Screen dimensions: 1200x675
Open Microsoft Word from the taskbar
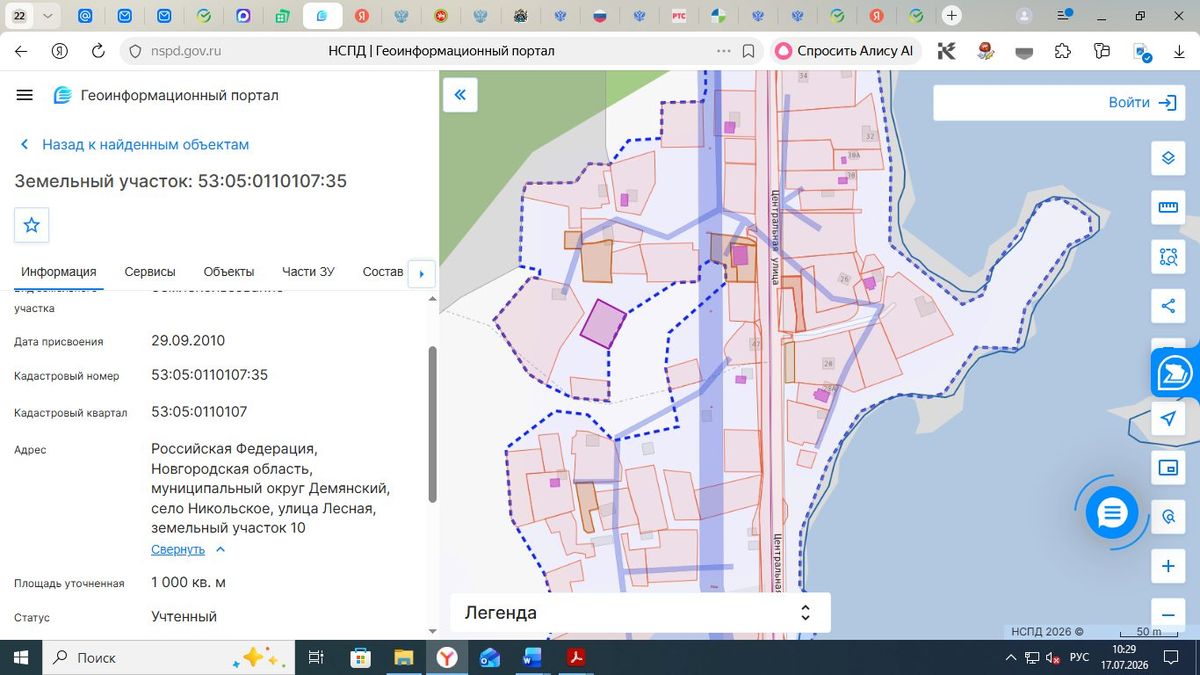click(x=532, y=657)
